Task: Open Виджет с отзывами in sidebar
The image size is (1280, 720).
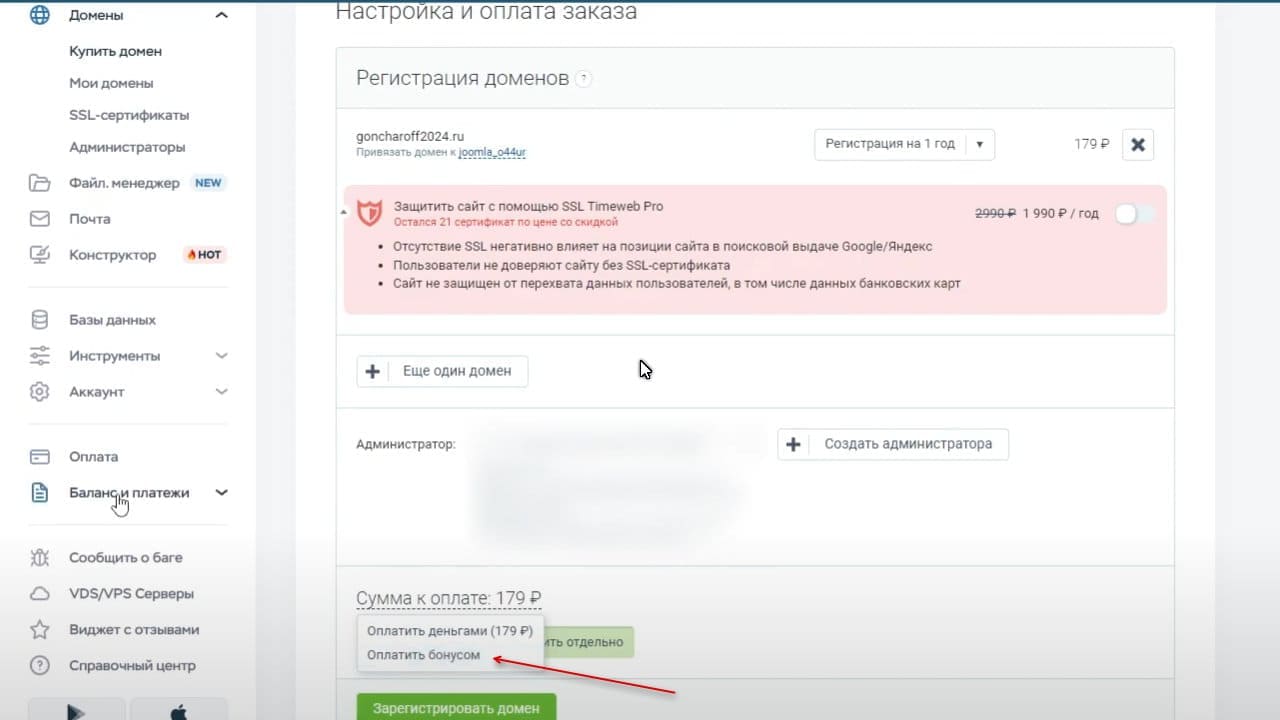Action: tap(134, 630)
